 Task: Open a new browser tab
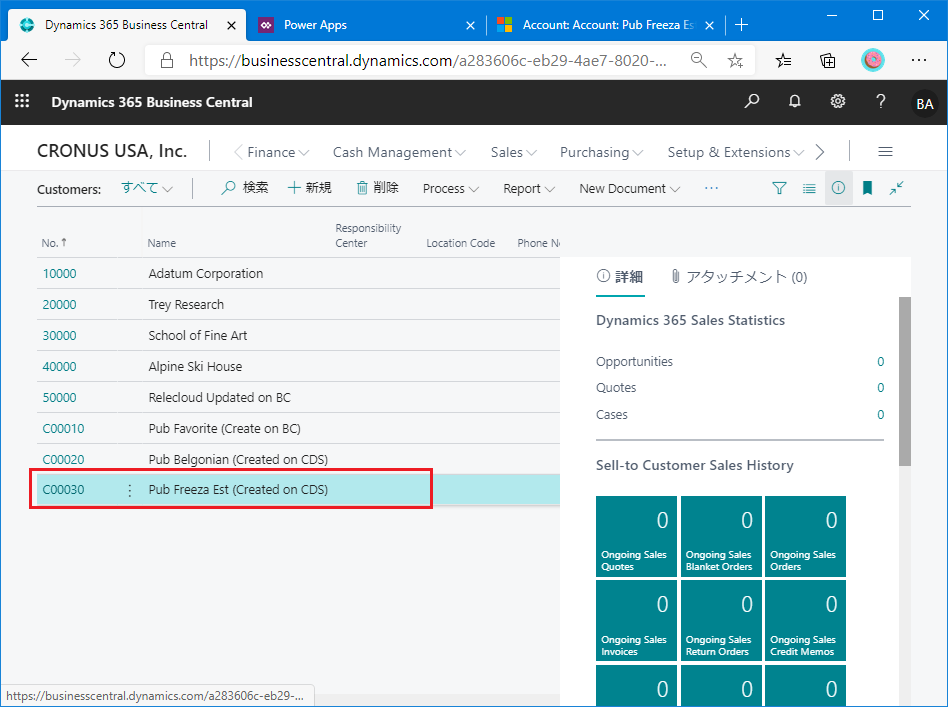tap(741, 25)
